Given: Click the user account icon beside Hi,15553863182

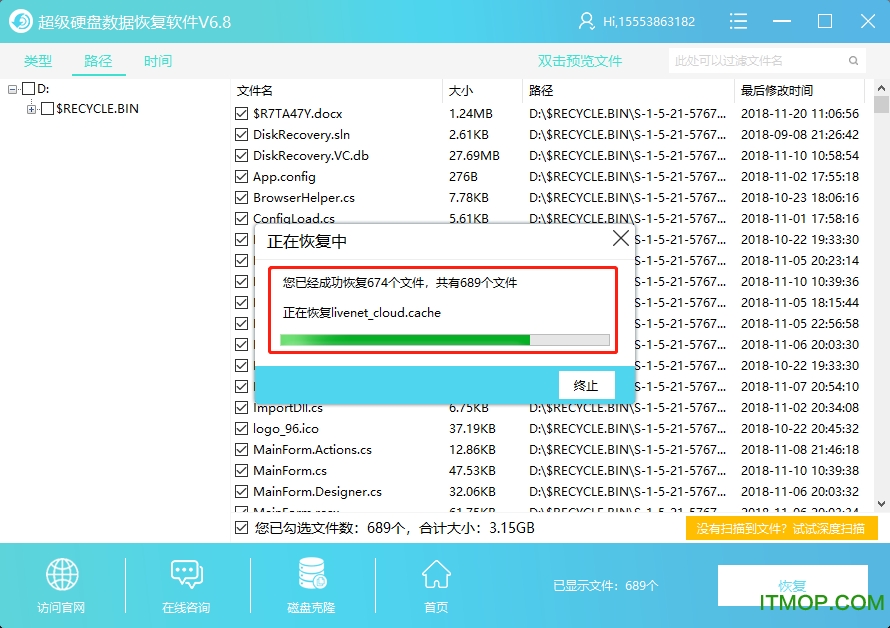Looking at the screenshot, I should click(585, 20).
